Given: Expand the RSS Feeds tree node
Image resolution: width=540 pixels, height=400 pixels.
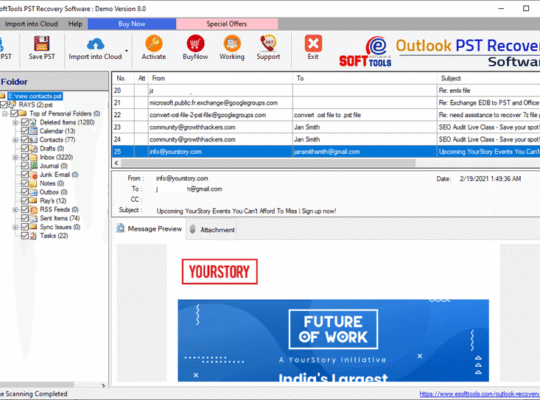Looking at the screenshot, I should point(15,209).
